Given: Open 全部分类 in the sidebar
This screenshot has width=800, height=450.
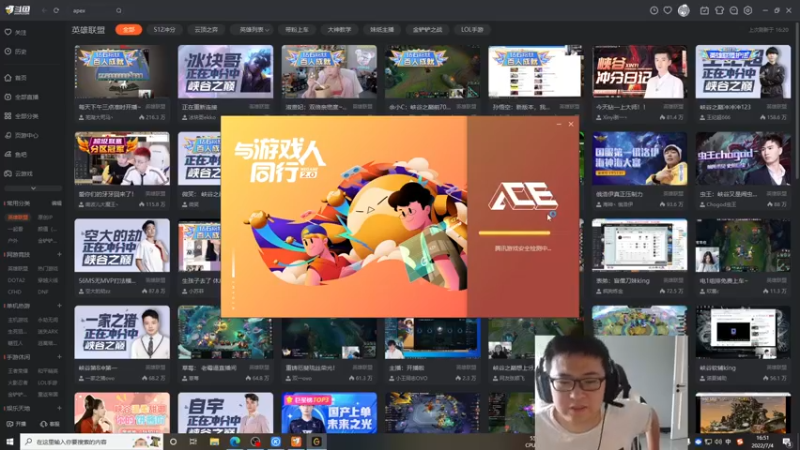Looking at the screenshot, I should (x=22, y=116).
